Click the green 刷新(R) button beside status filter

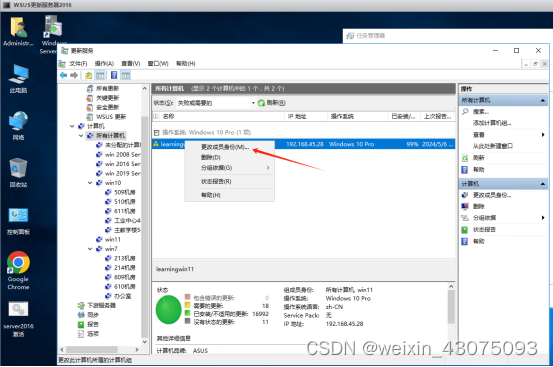pyautogui.click(x=272, y=103)
